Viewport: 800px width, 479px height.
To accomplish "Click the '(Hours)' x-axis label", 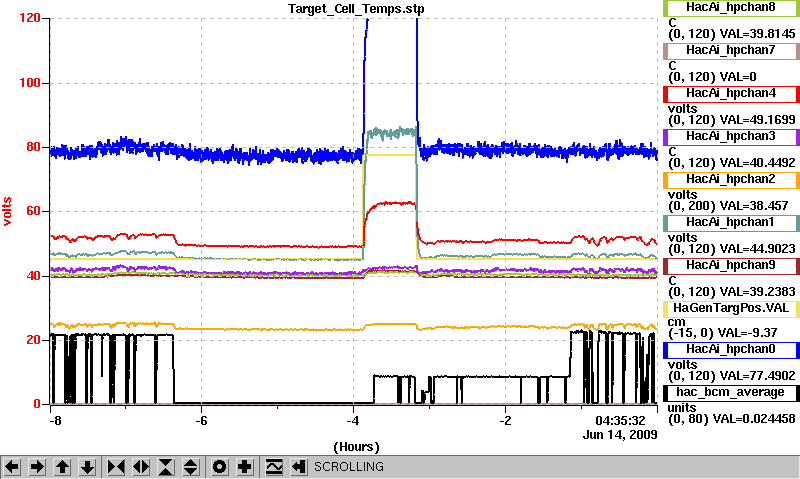I will coord(356,447).
